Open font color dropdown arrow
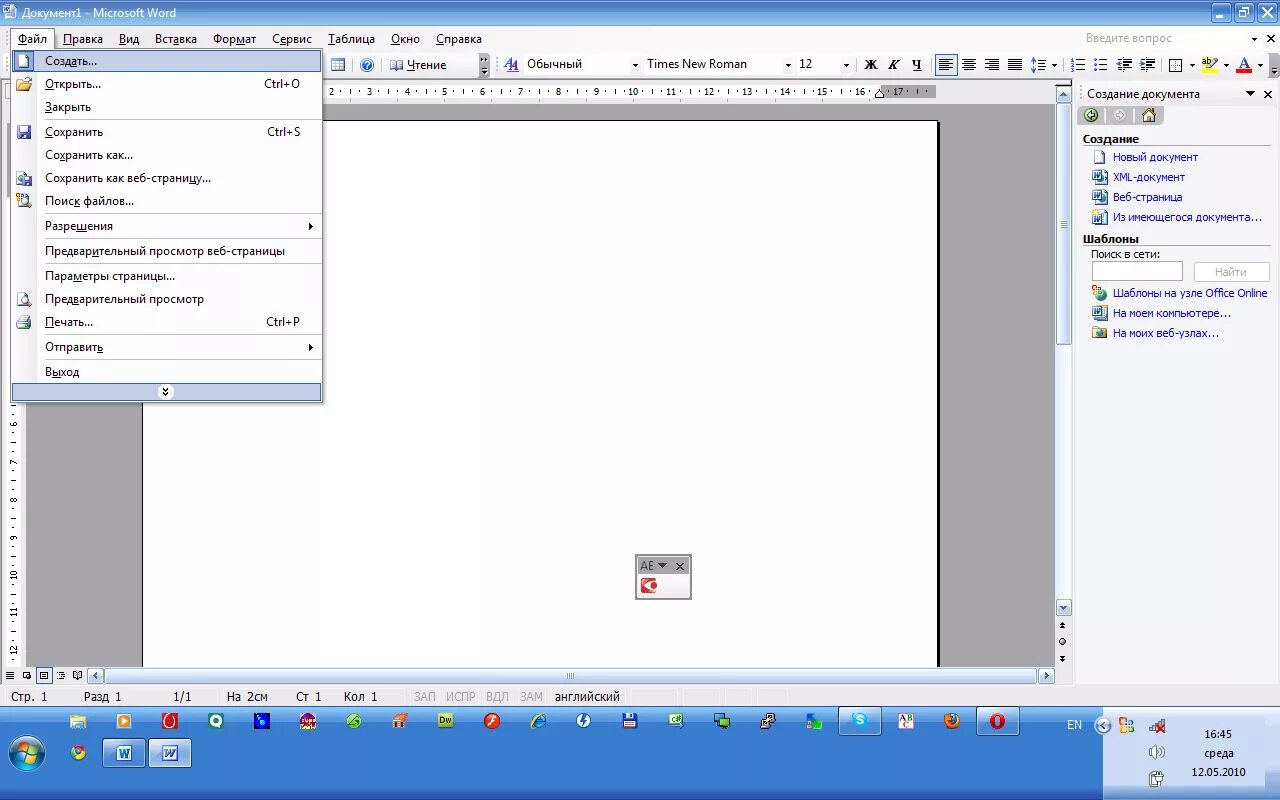 (1260, 65)
